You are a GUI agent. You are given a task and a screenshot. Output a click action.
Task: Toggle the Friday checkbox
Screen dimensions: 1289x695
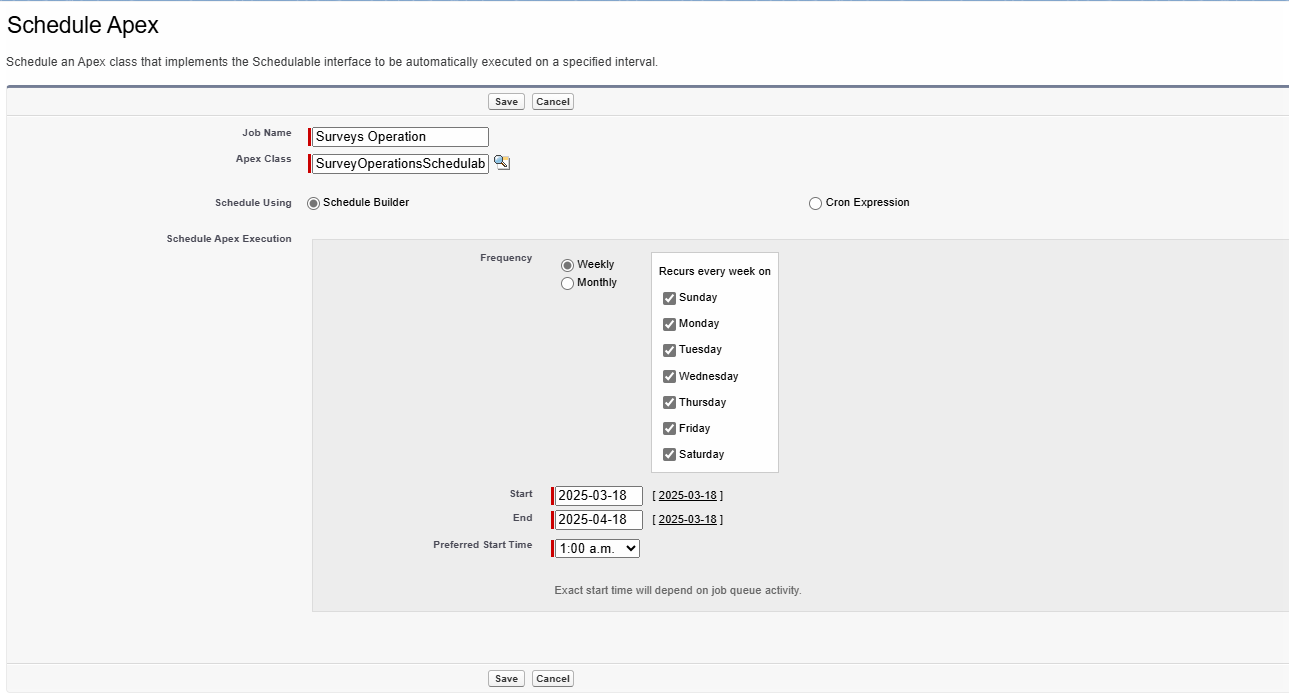tap(668, 428)
